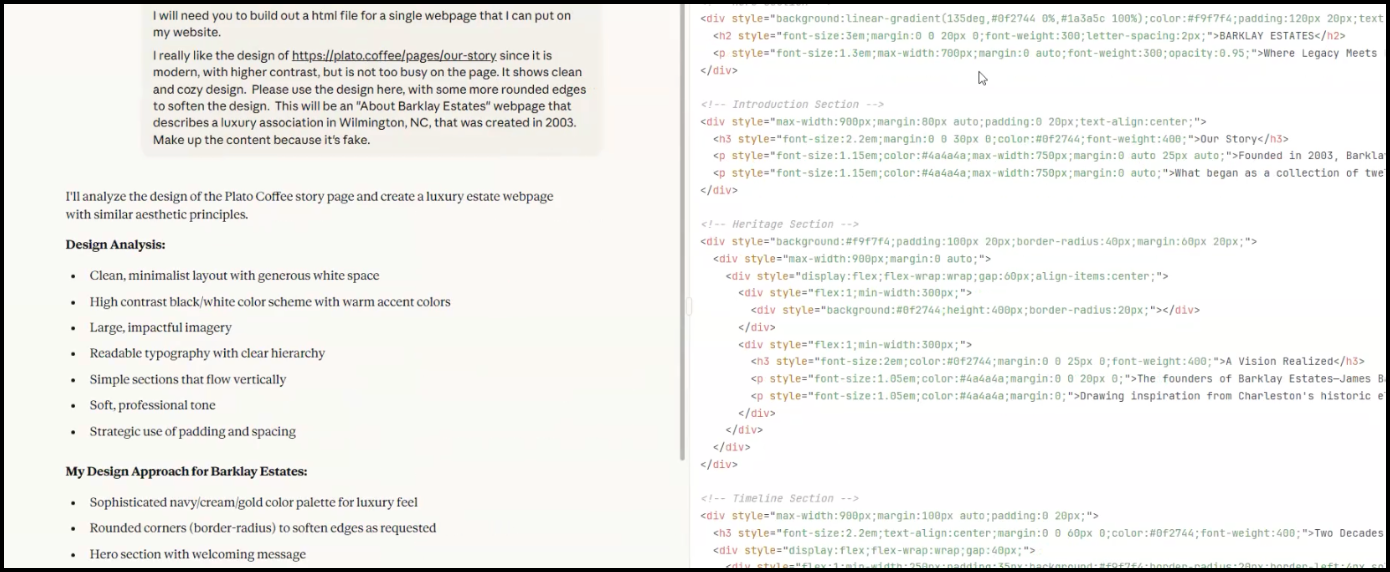The height and width of the screenshot is (572, 1390).
Task: Click the '<!-- Introduction Section -->' code comment
Action: 792,104
